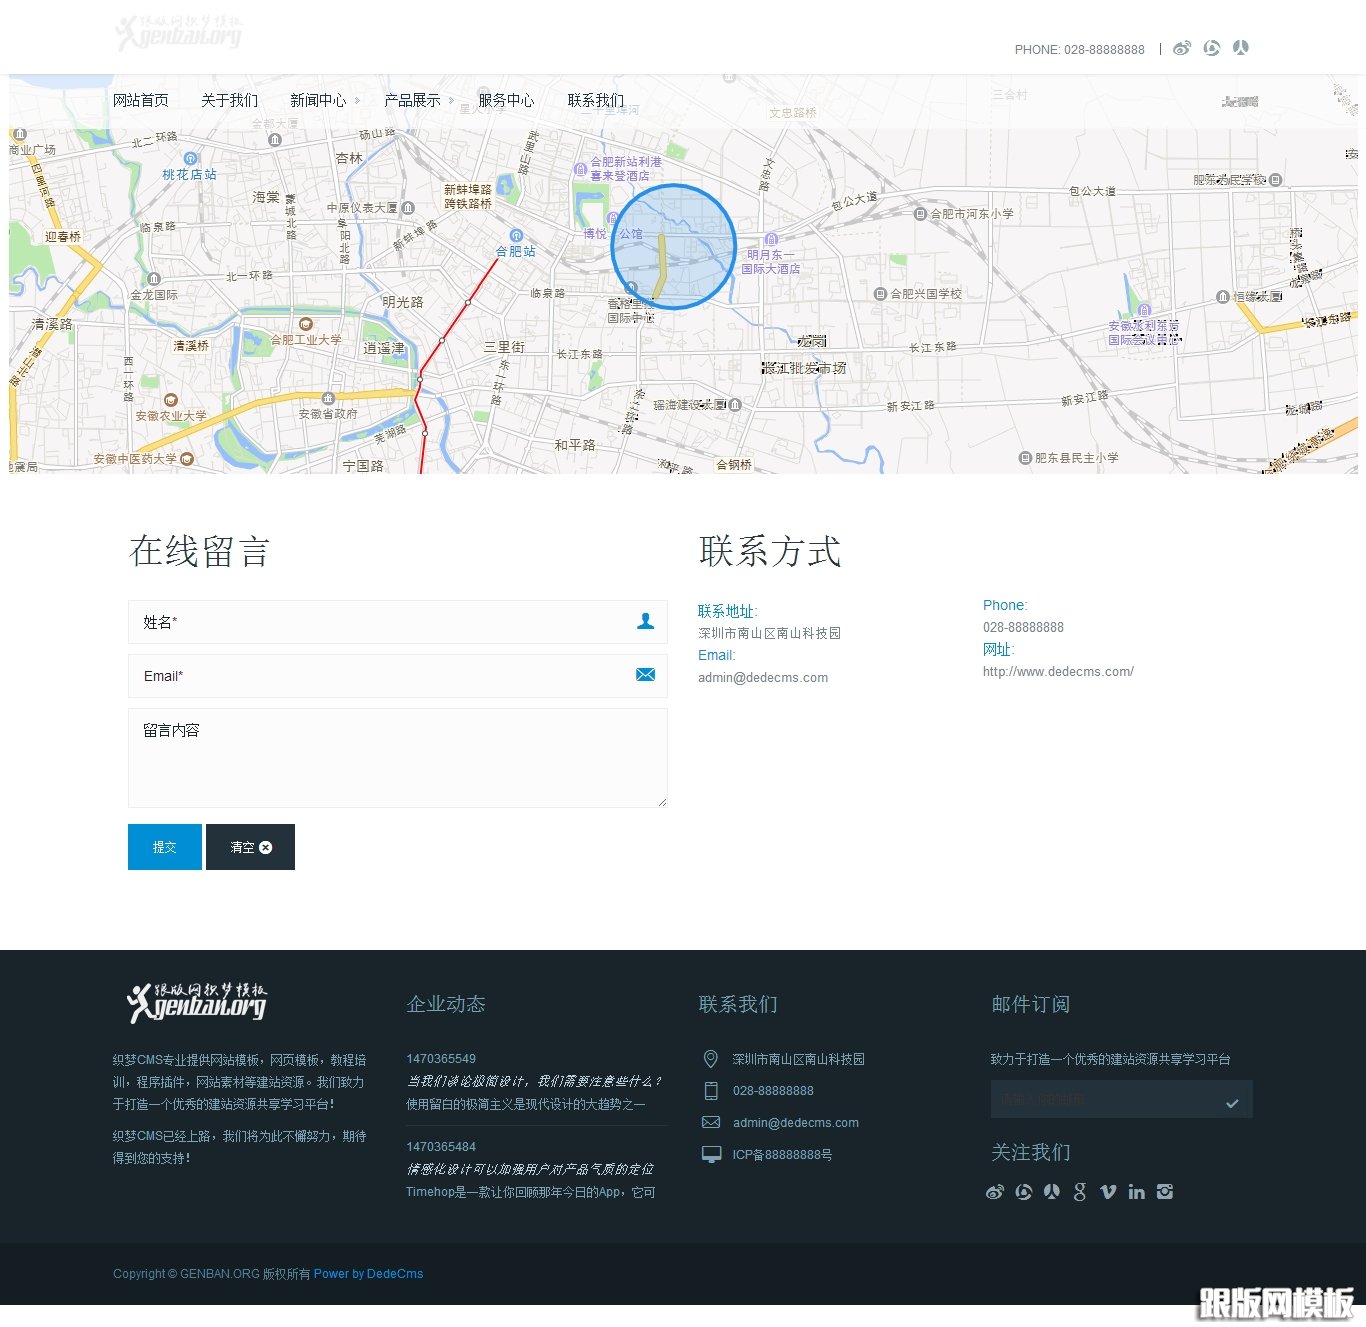Image resolution: width=1366 pixels, height=1327 pixels.
Task: Click the QQ icon next to the phone number
Action: click(1212, 47)
